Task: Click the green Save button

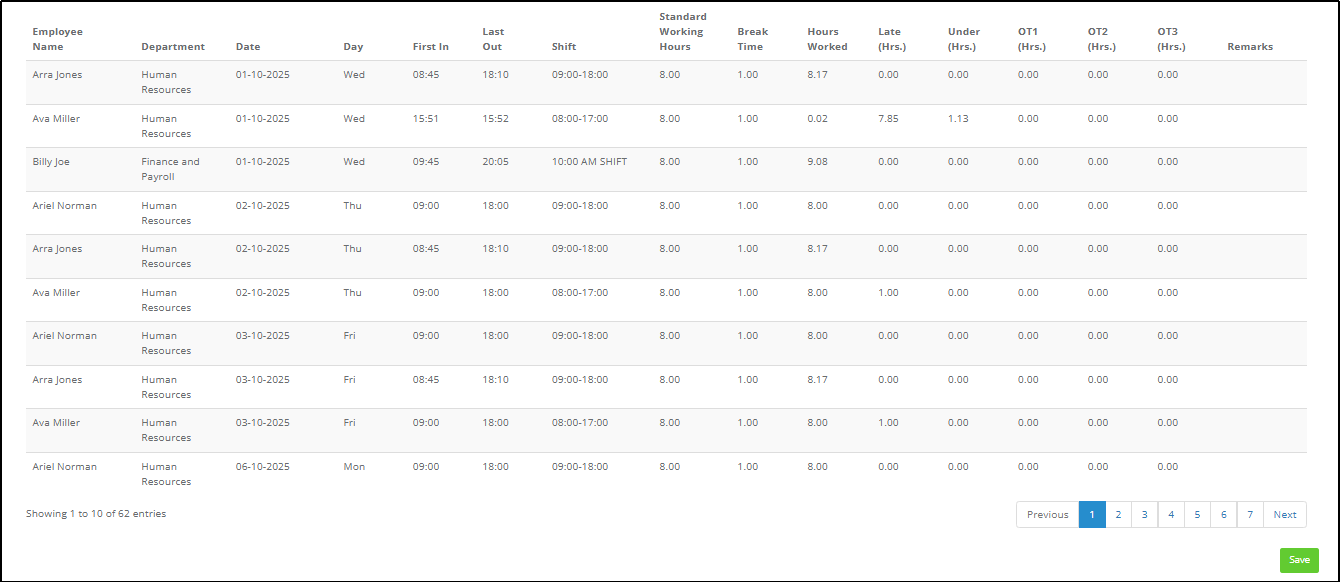Action: (1299, 560)
